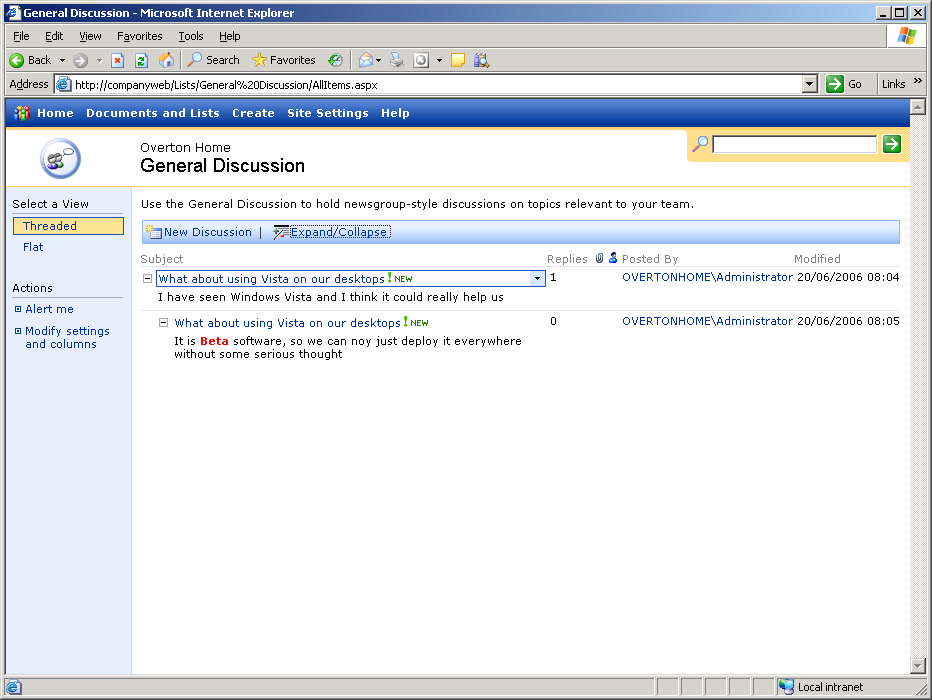Screen dimensions: 932x700
Task: Click the Back arrow icon
Action: coord(17,60)
